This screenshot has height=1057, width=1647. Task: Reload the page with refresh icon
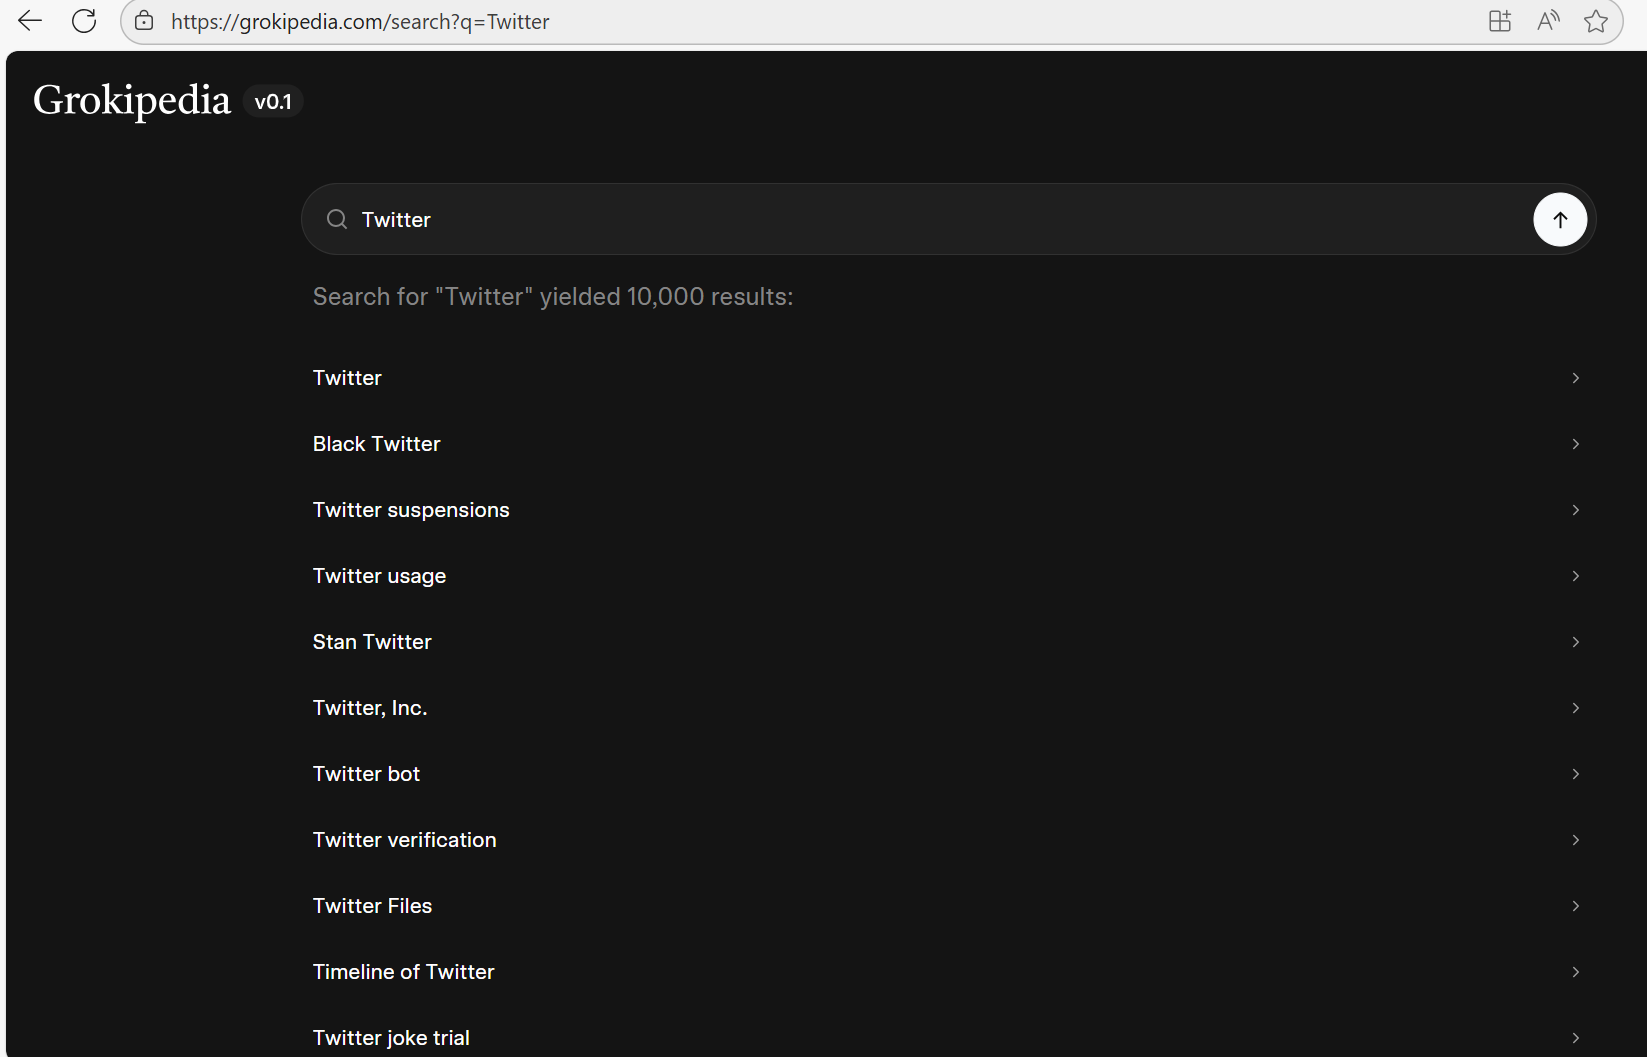point(84,21)
